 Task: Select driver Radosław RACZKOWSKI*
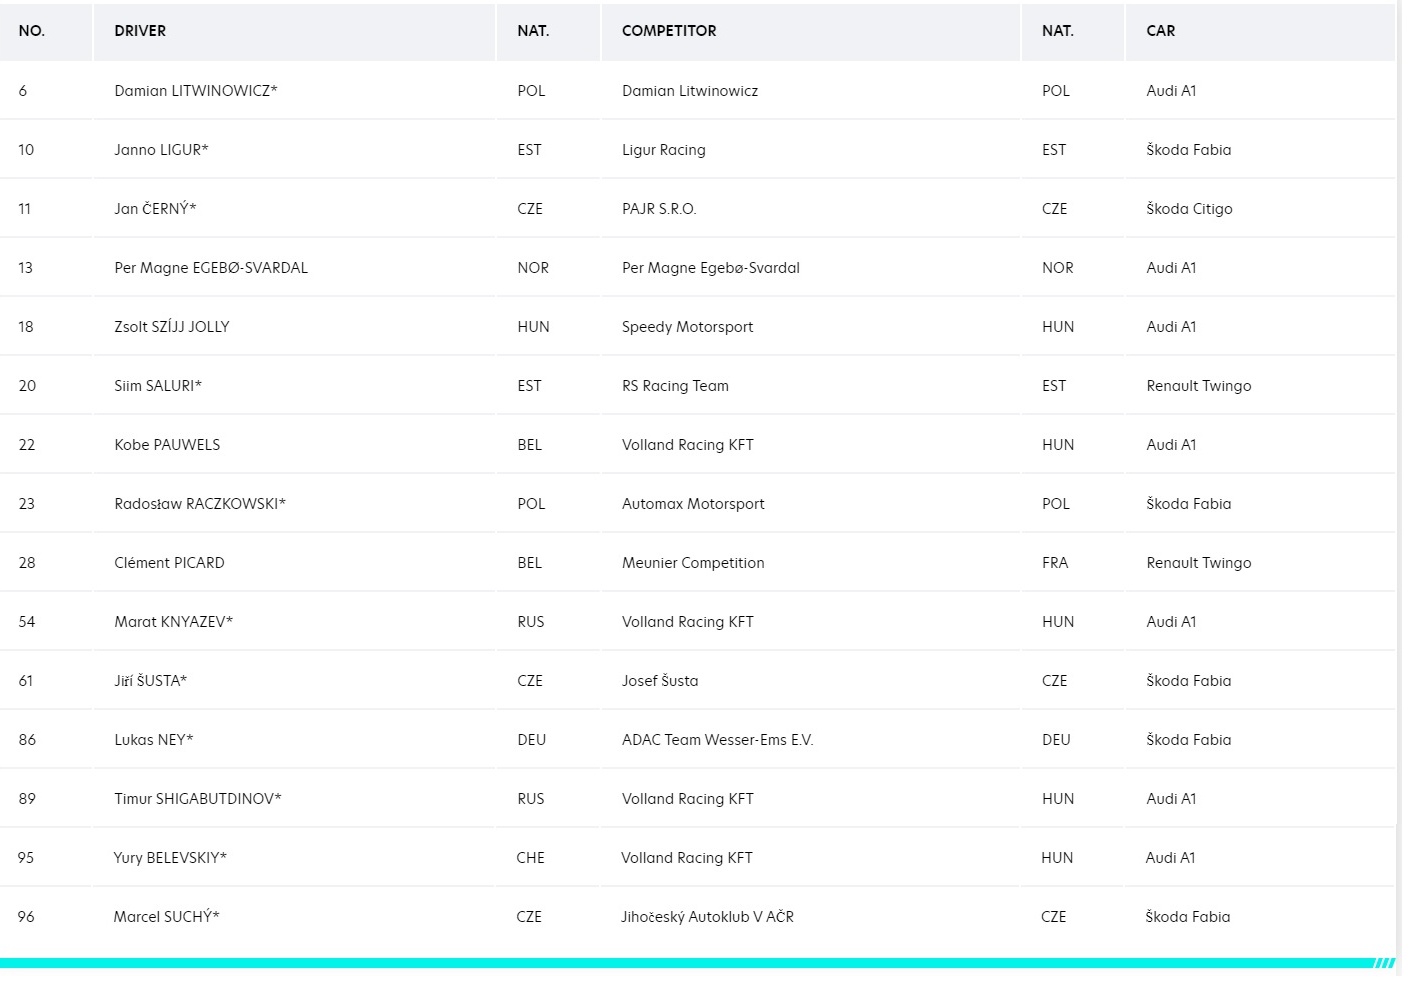pyautogui.click(x=200, y=504)
